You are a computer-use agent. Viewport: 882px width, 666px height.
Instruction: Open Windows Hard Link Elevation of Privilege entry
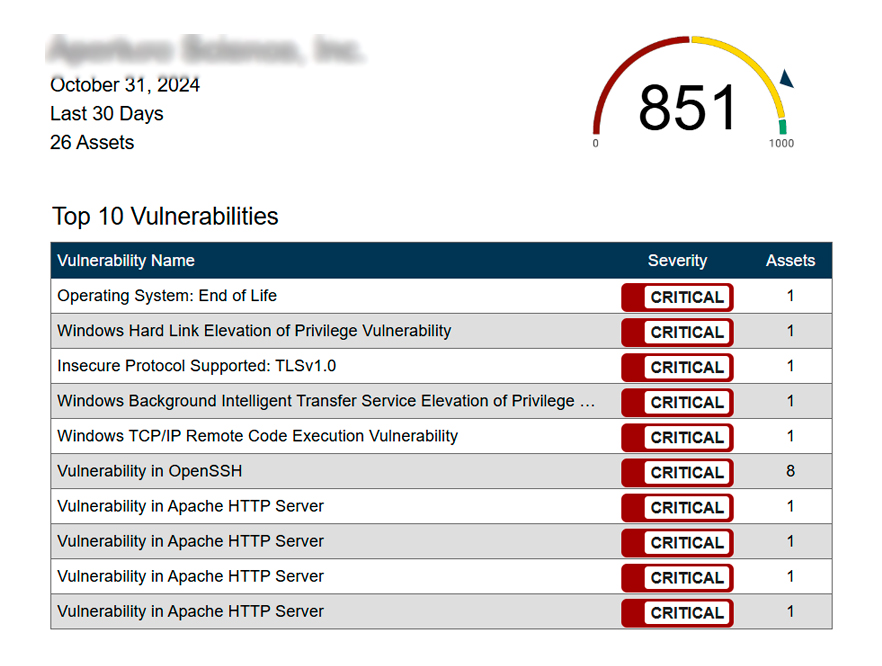[x=254, y=331]
